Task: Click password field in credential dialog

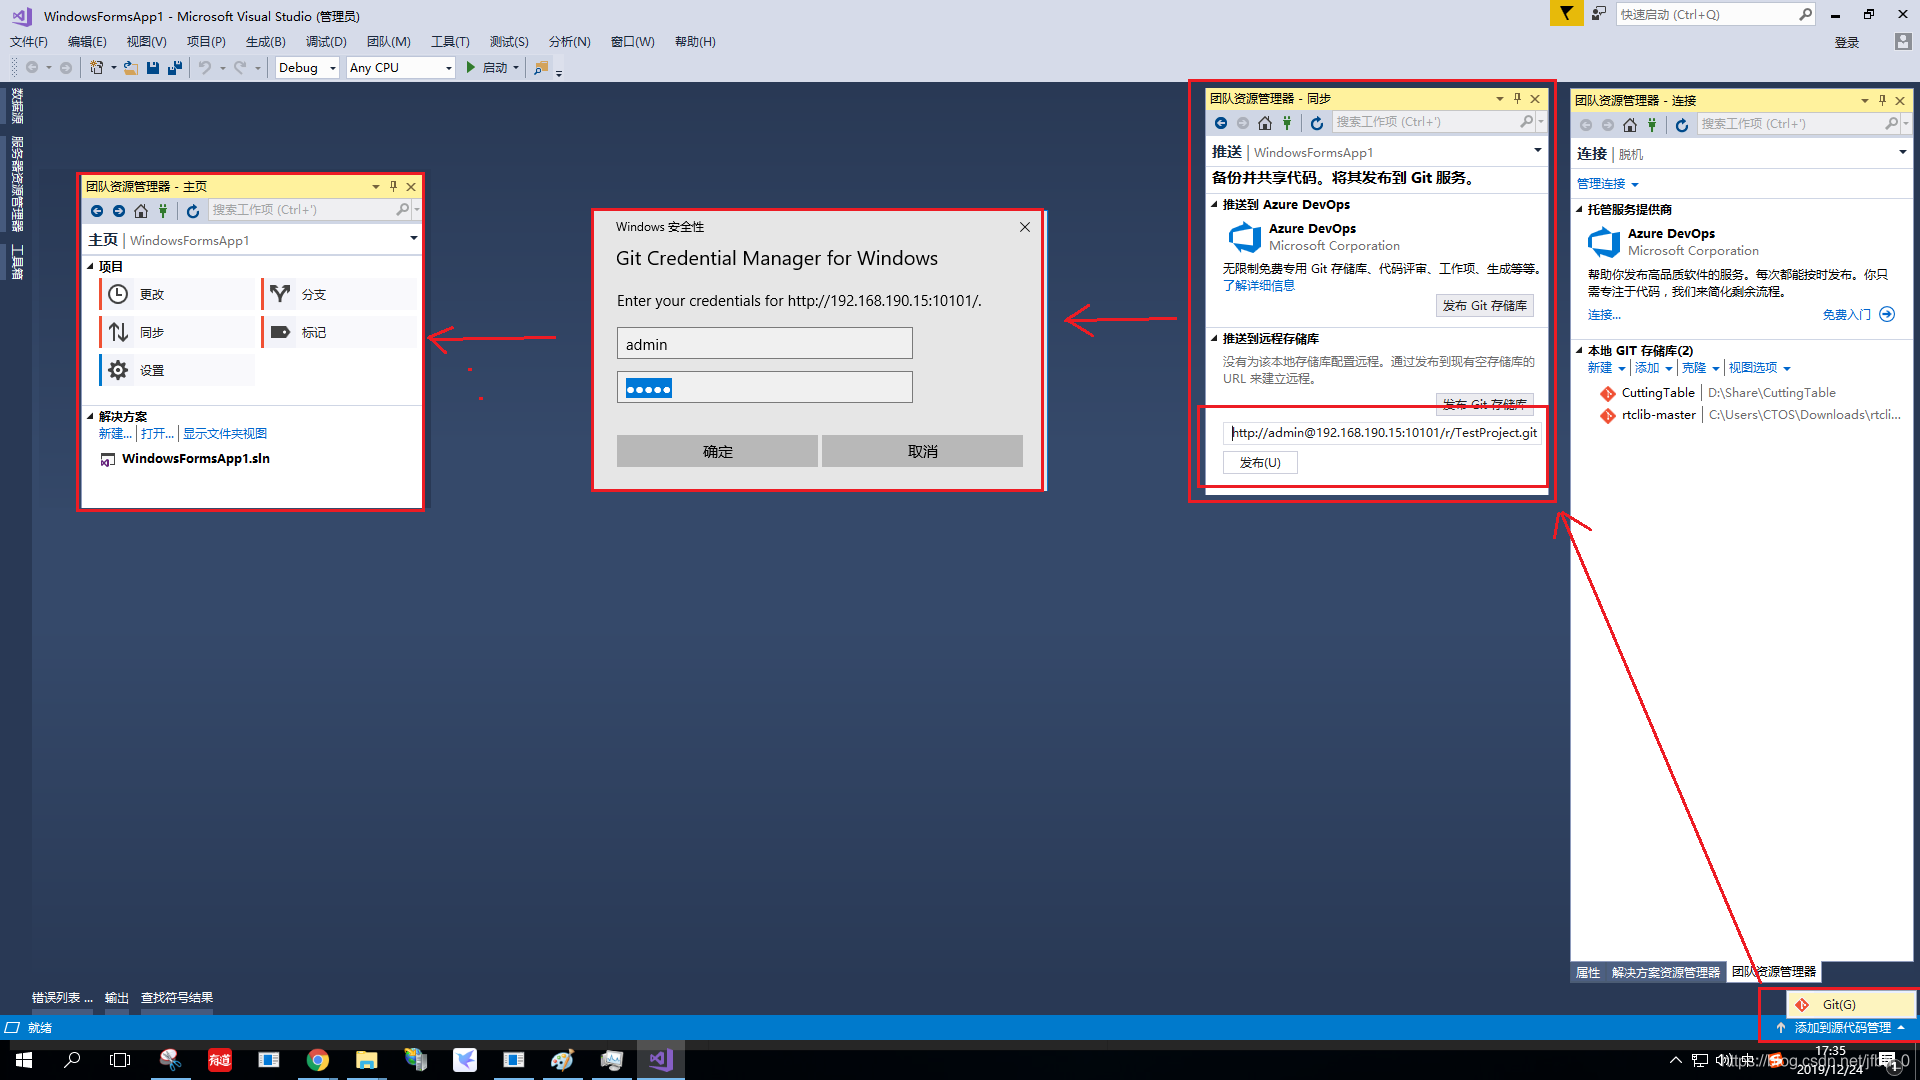Action: click(765, 388)
